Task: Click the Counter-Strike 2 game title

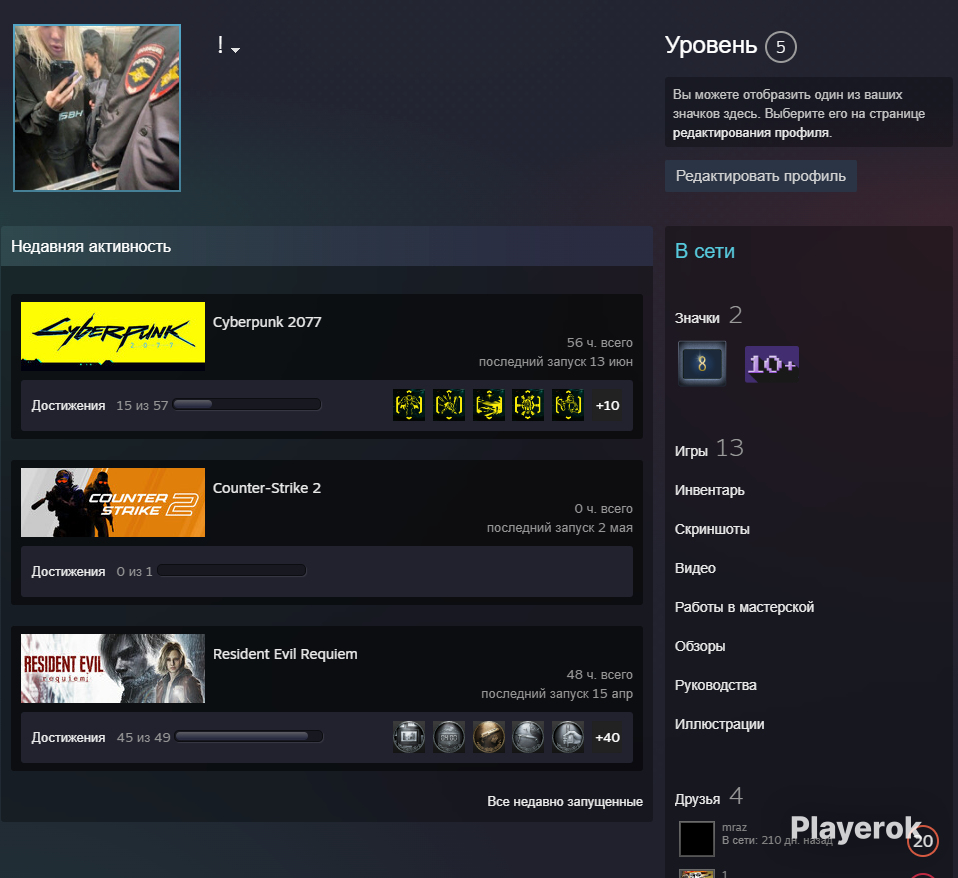Action: (x=266, y=488)
